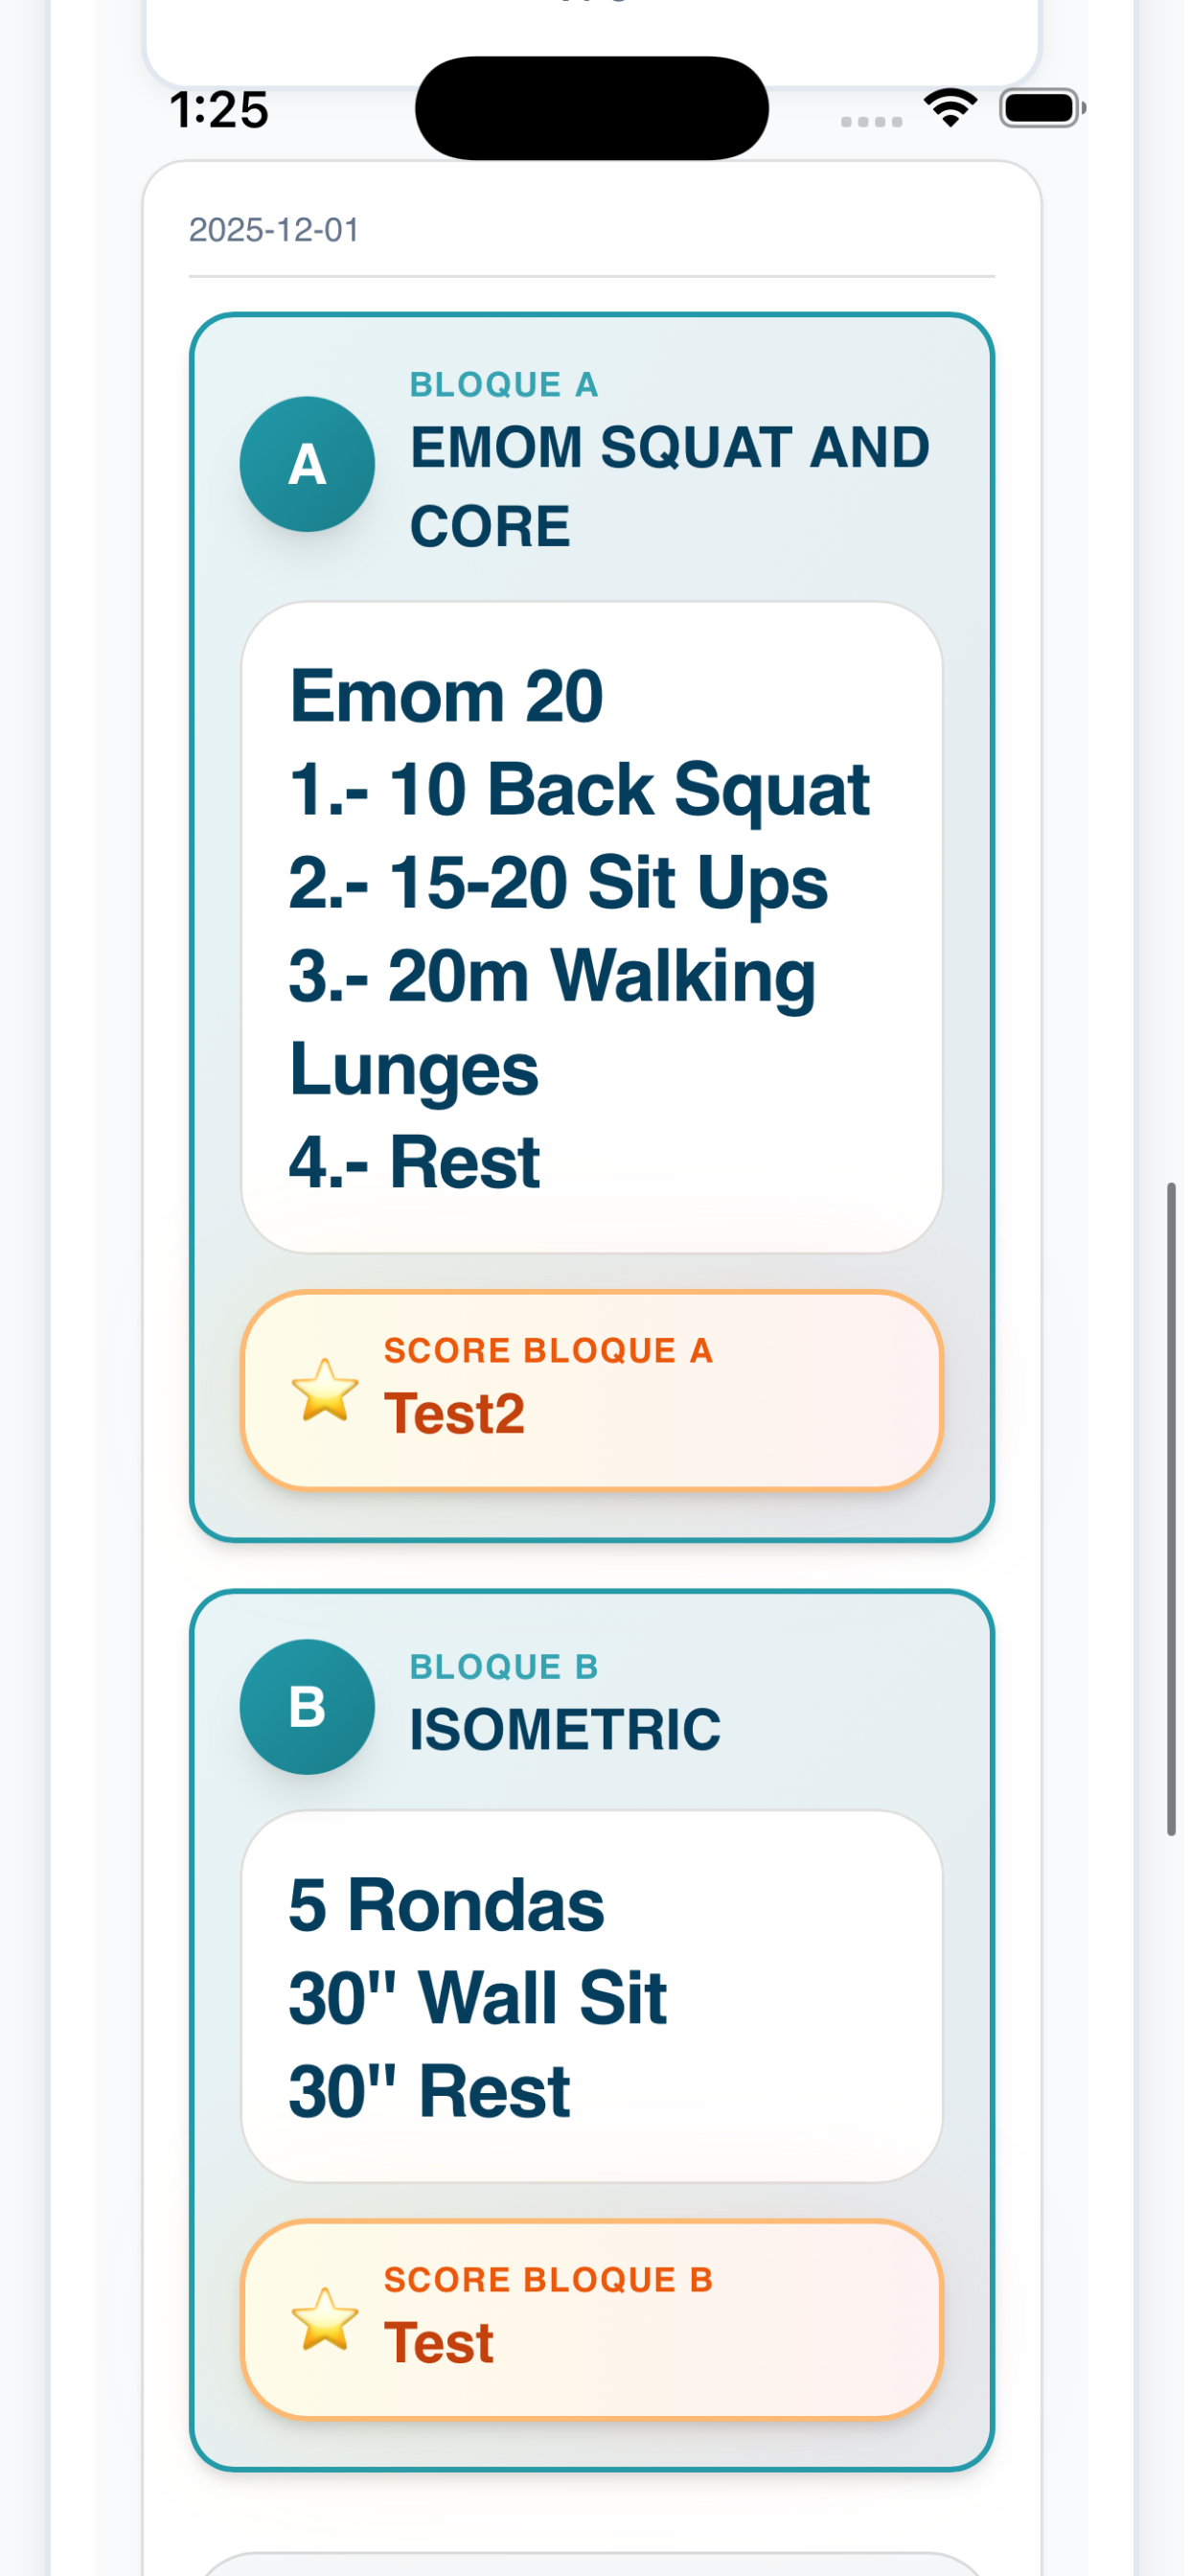Image resolution: width=1190 pixels, height=2576 pixels.
Task: Click the star icon in Score Bloque A
Action: click(325, 1390)
